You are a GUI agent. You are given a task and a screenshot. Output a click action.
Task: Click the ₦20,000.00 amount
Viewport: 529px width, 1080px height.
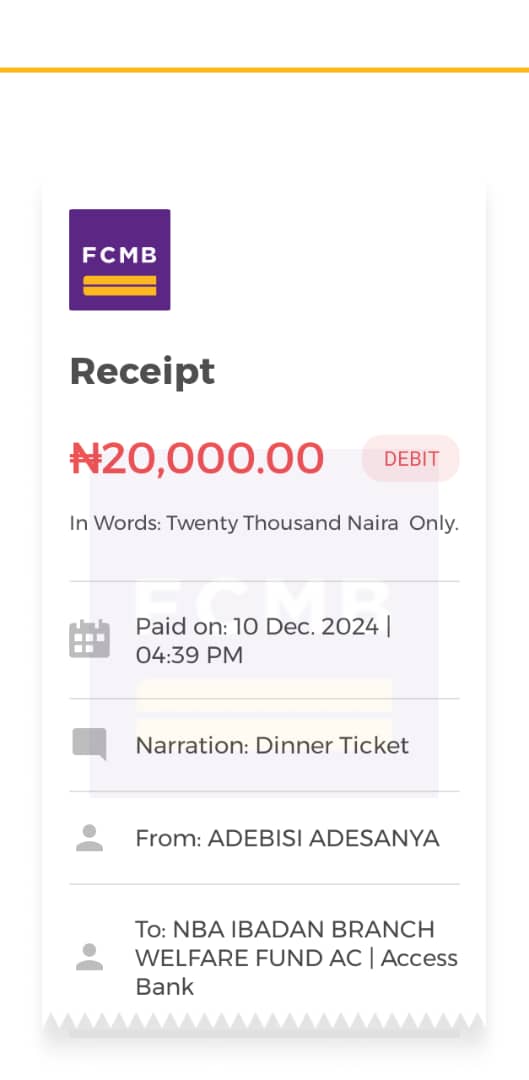click(x=197, y=459)
